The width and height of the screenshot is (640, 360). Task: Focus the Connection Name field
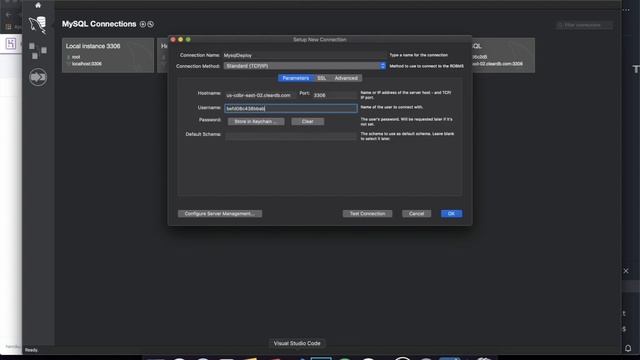coord(304,55)
